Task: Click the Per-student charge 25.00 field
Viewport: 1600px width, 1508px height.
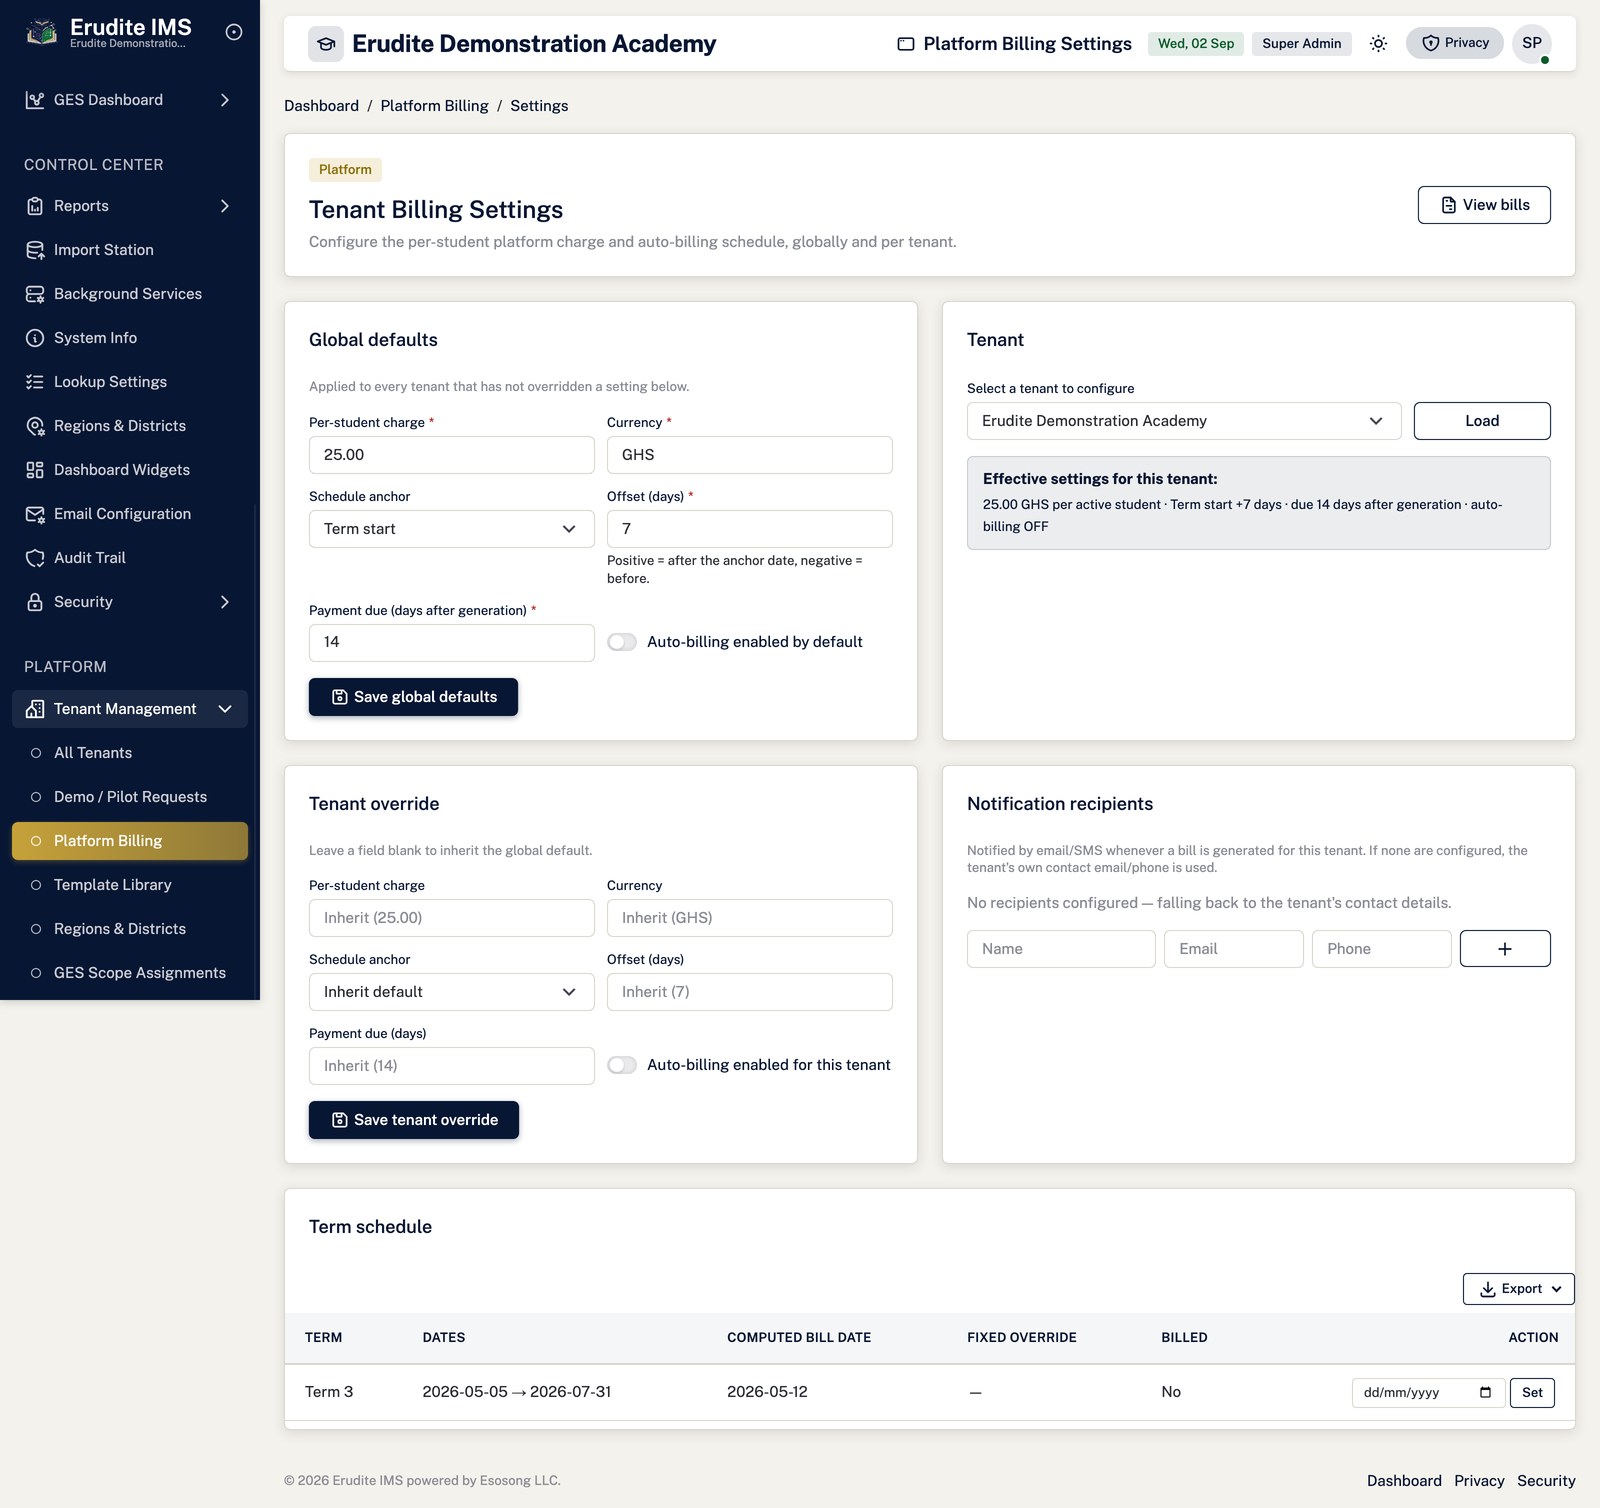Action: (452, 455)
